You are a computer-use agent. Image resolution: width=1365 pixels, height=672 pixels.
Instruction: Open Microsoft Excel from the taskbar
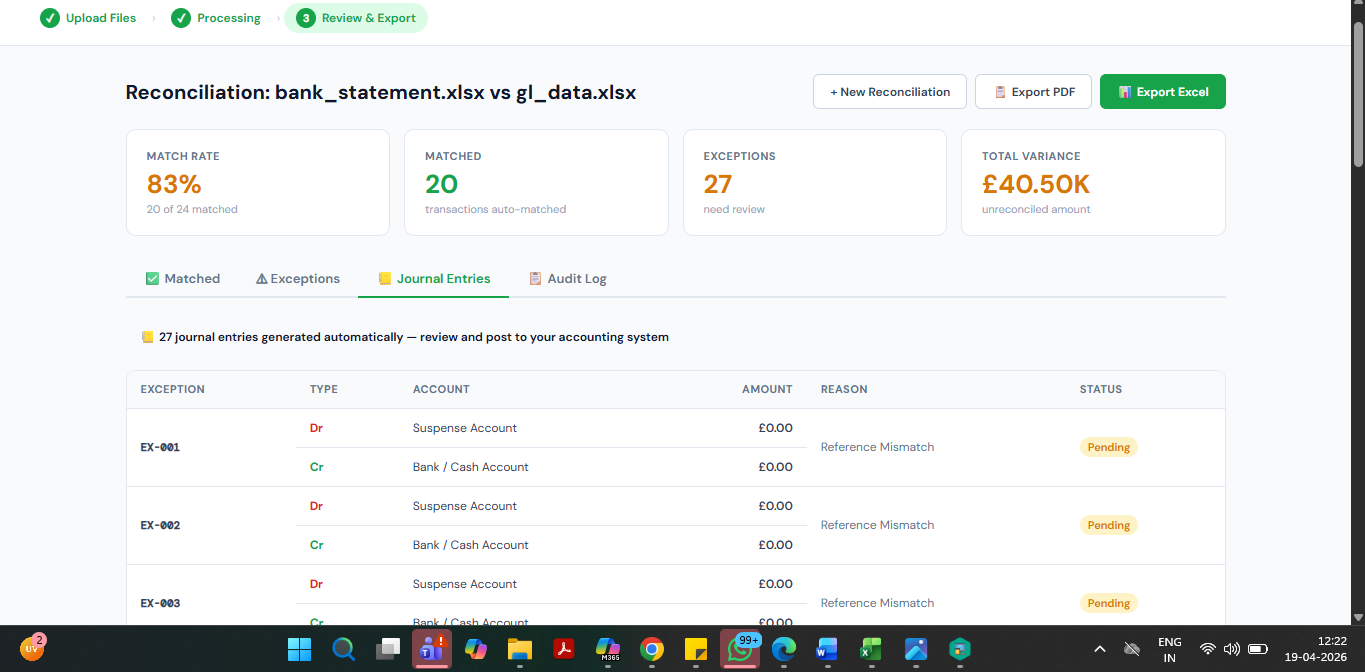click(871, 650)
